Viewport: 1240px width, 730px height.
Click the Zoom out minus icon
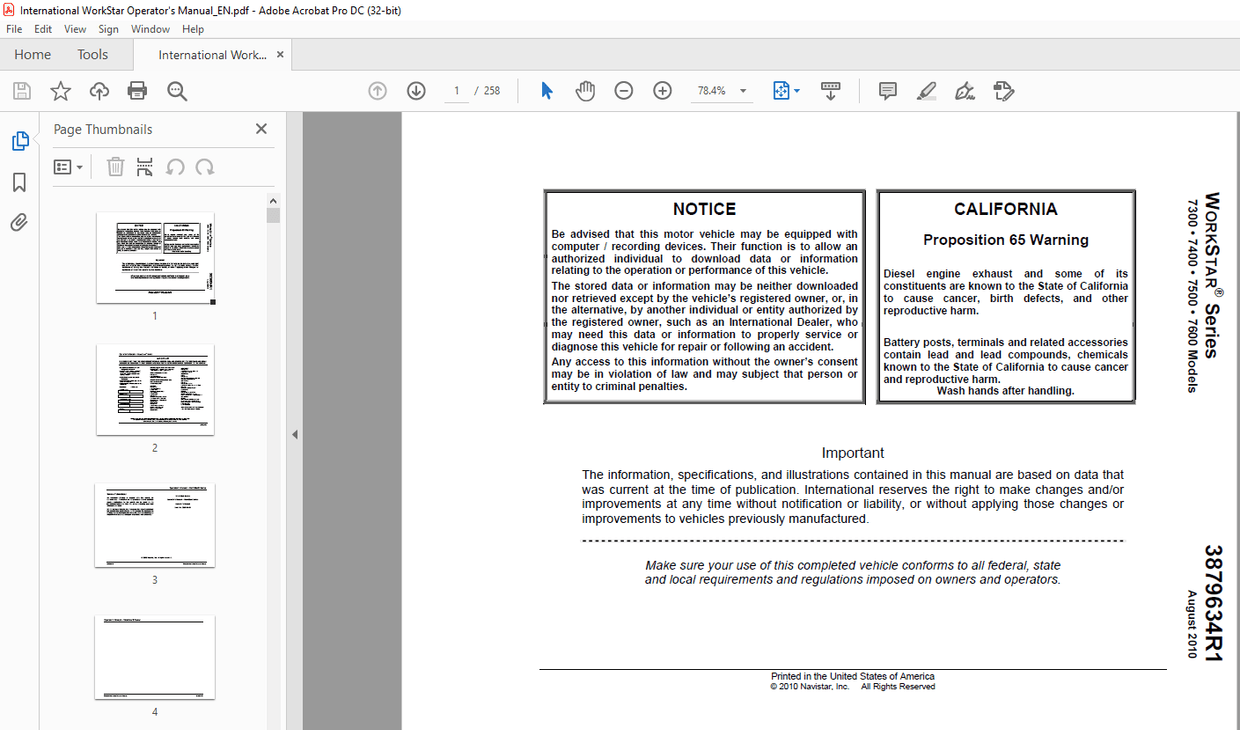click(624, 91)
